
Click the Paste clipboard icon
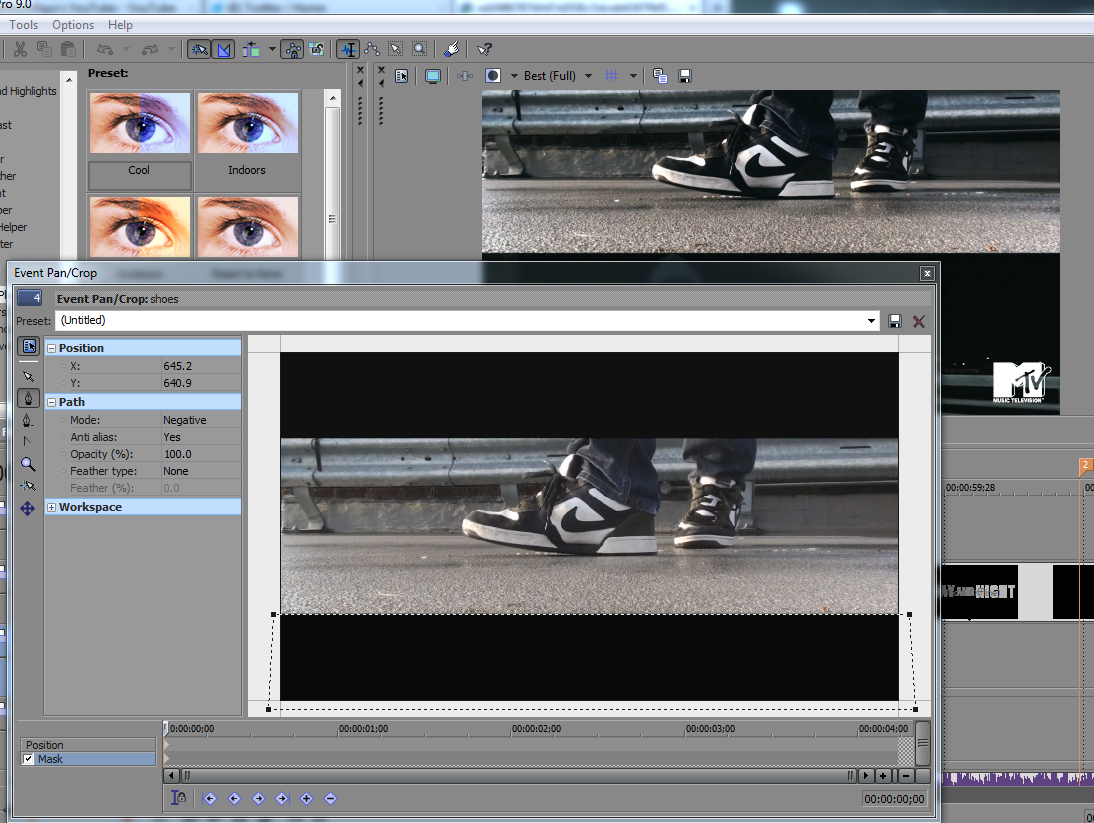68,49
